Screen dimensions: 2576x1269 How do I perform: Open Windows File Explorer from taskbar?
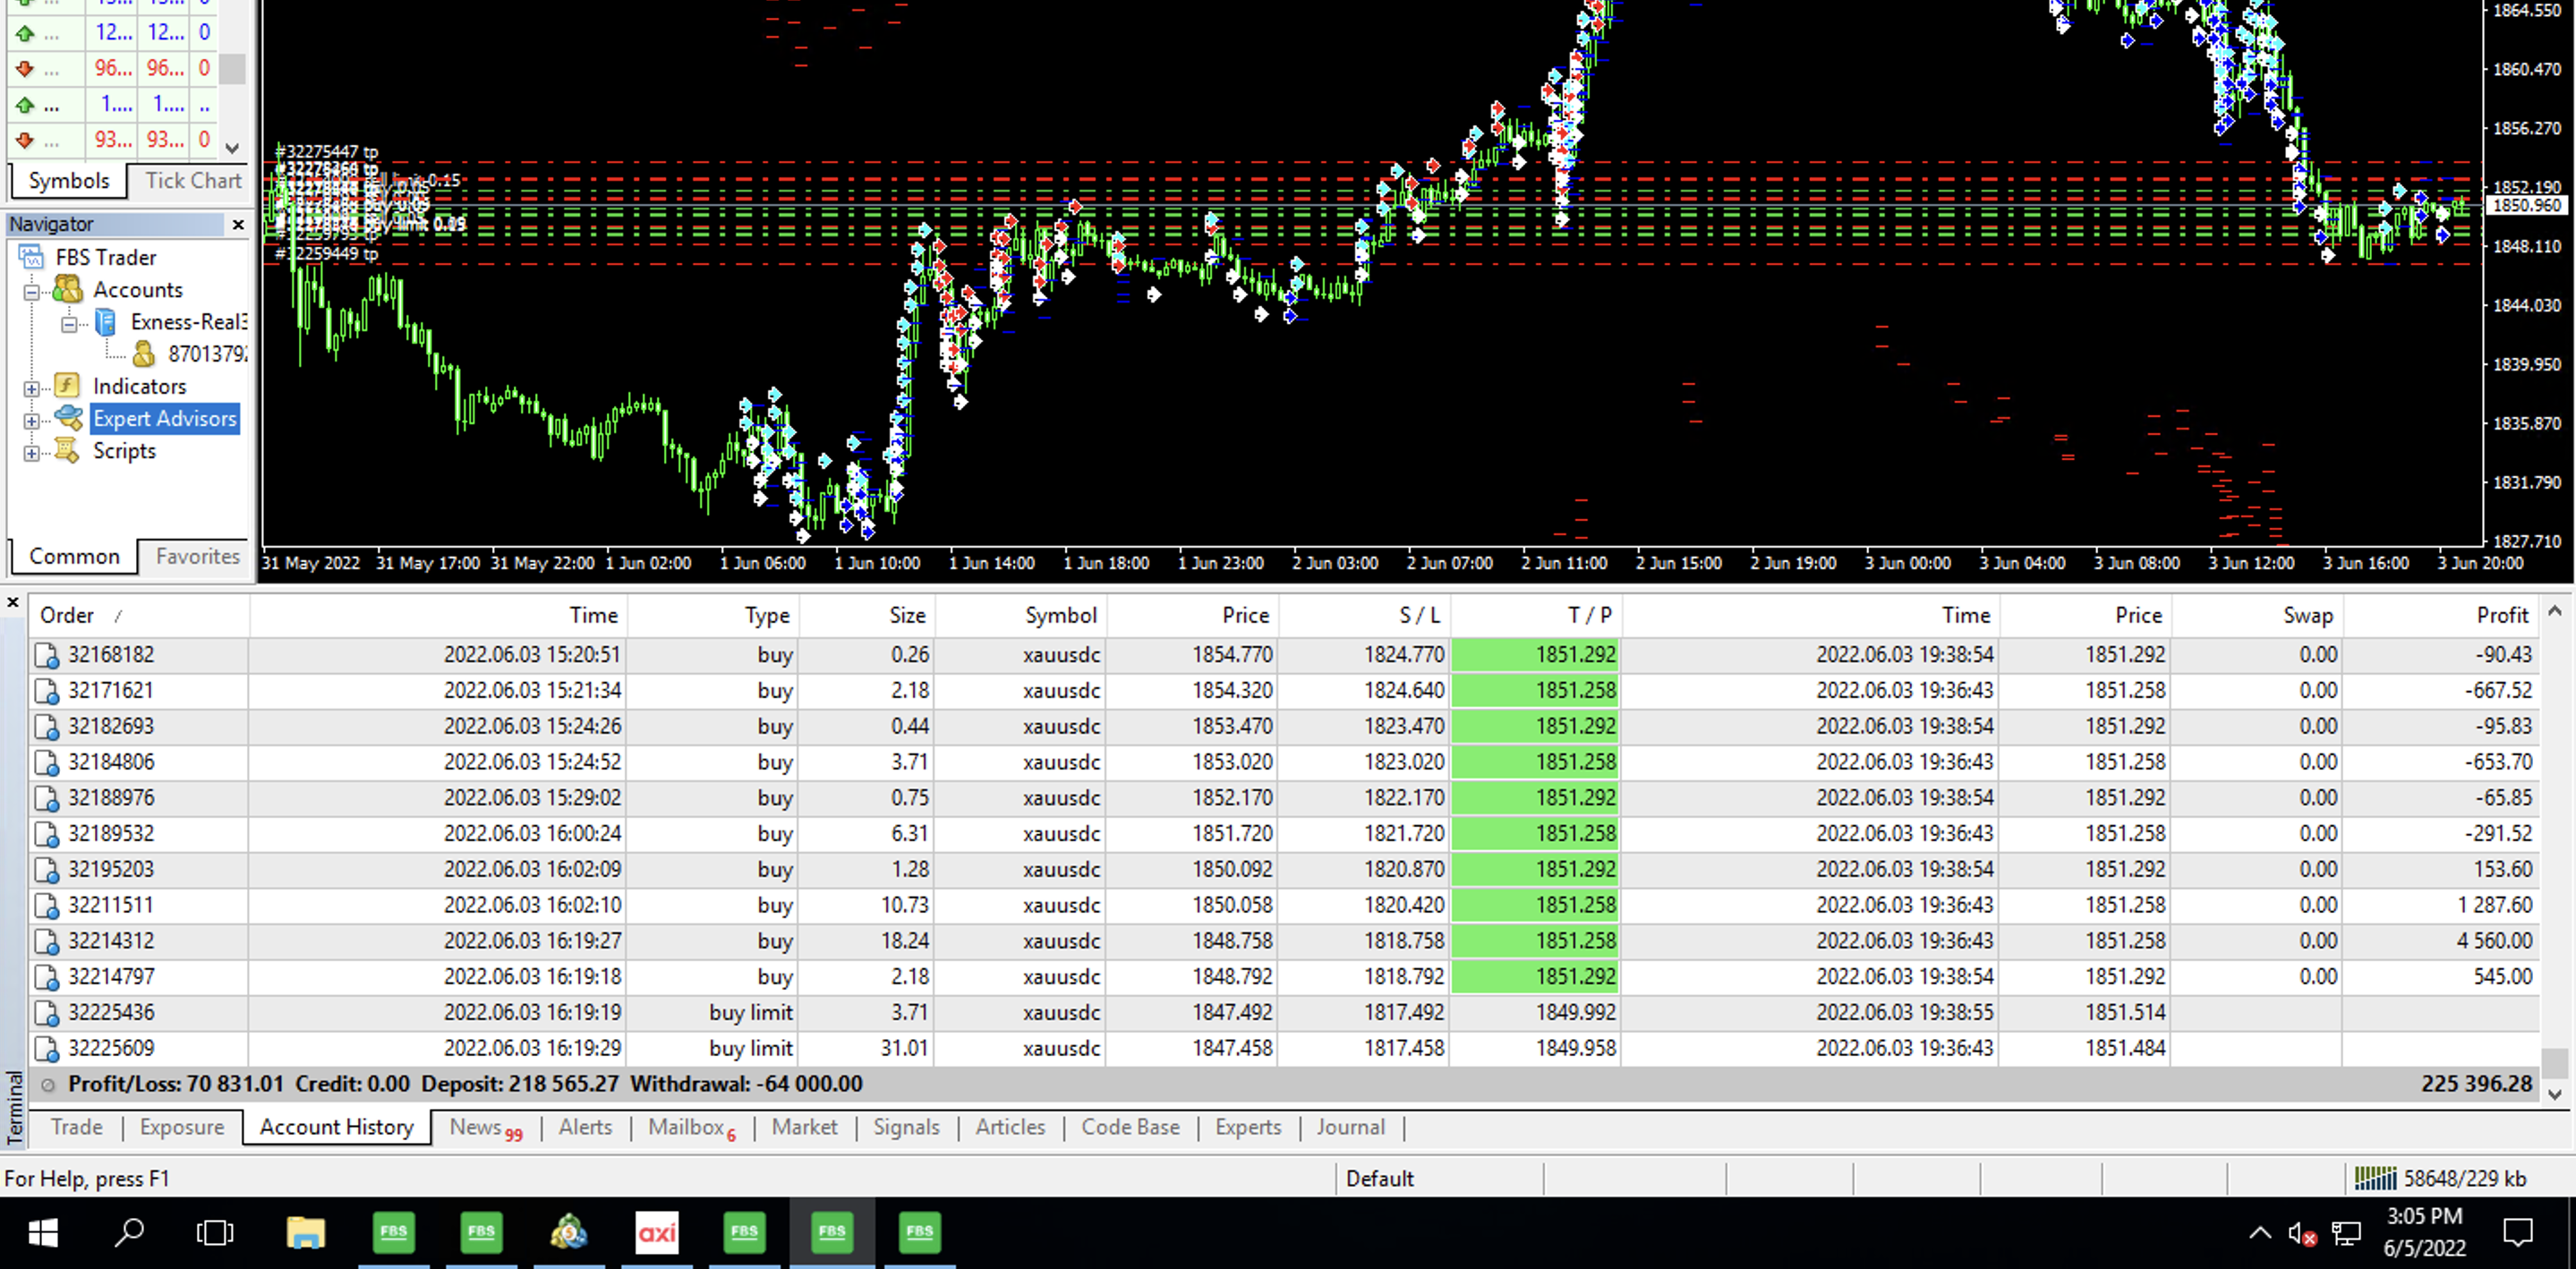305,1232
